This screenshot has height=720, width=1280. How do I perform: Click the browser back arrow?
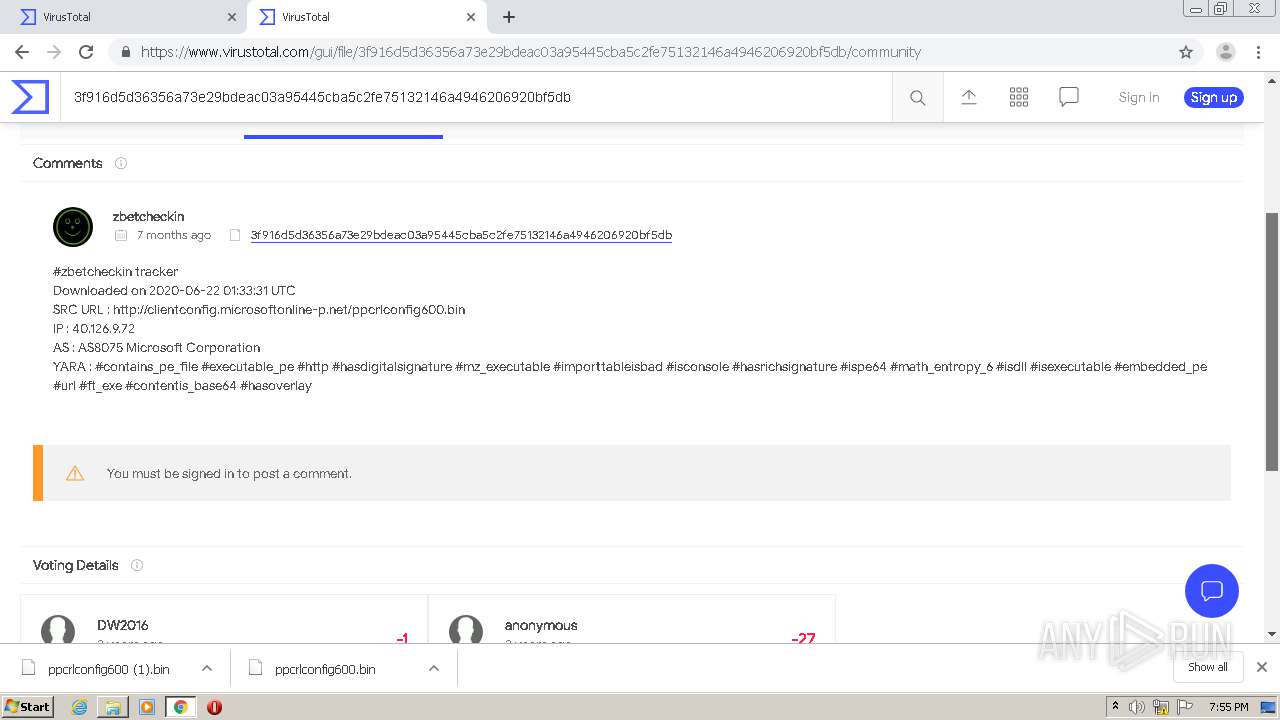22,52
